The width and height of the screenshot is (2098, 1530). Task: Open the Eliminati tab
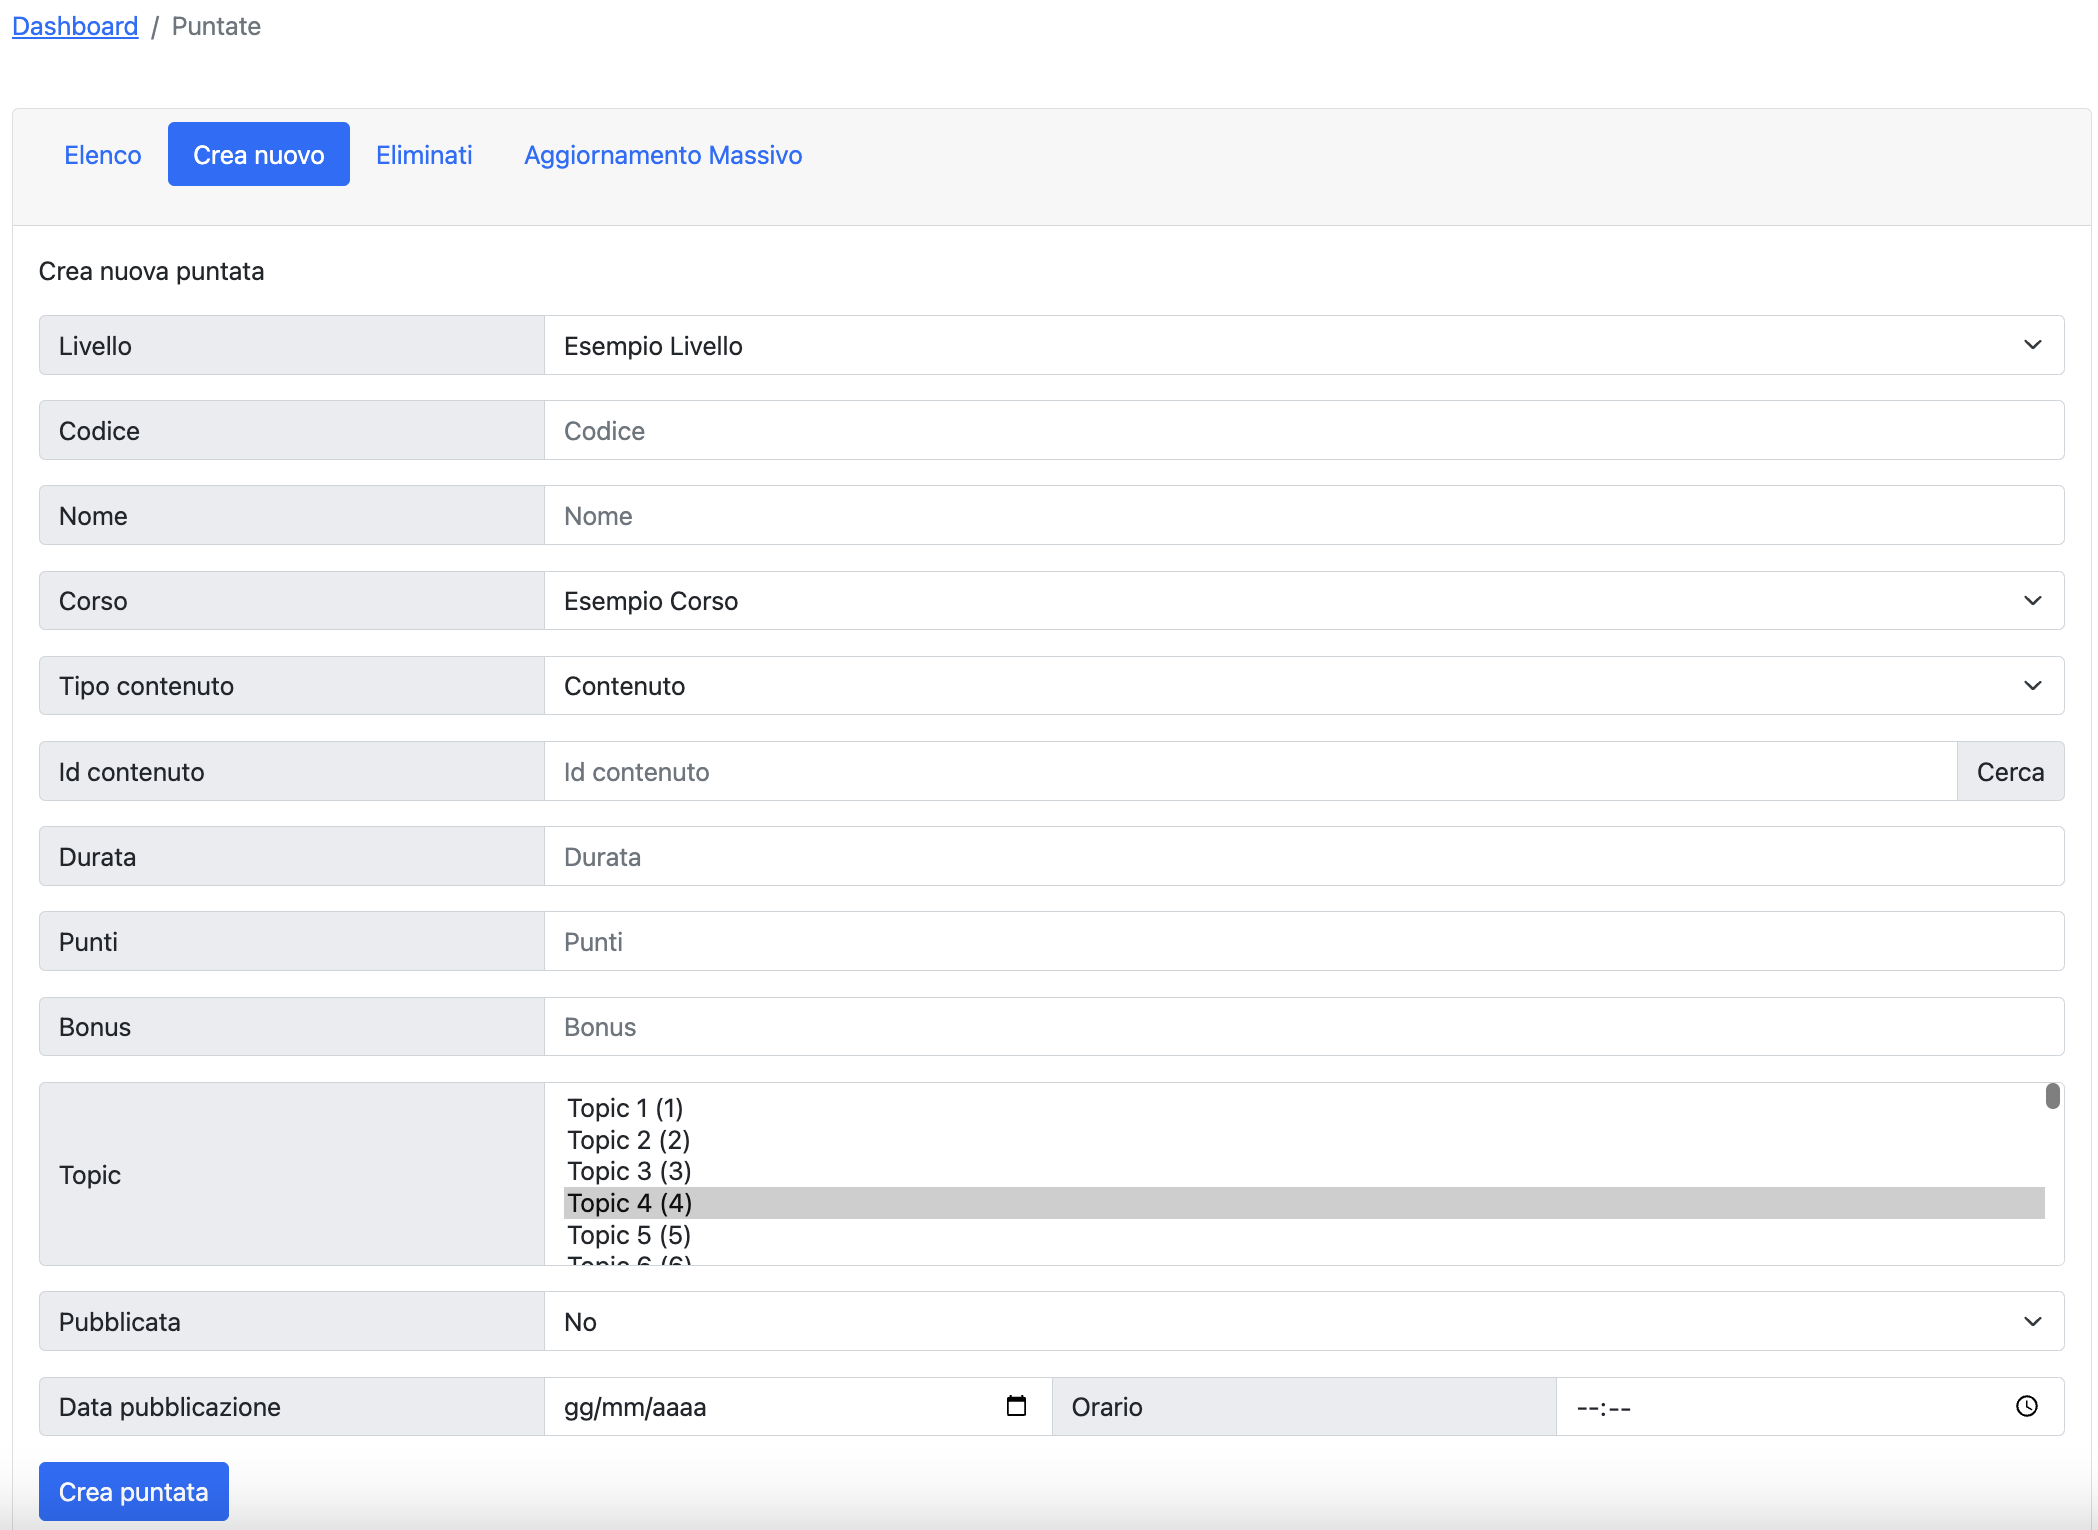point(424,155)
